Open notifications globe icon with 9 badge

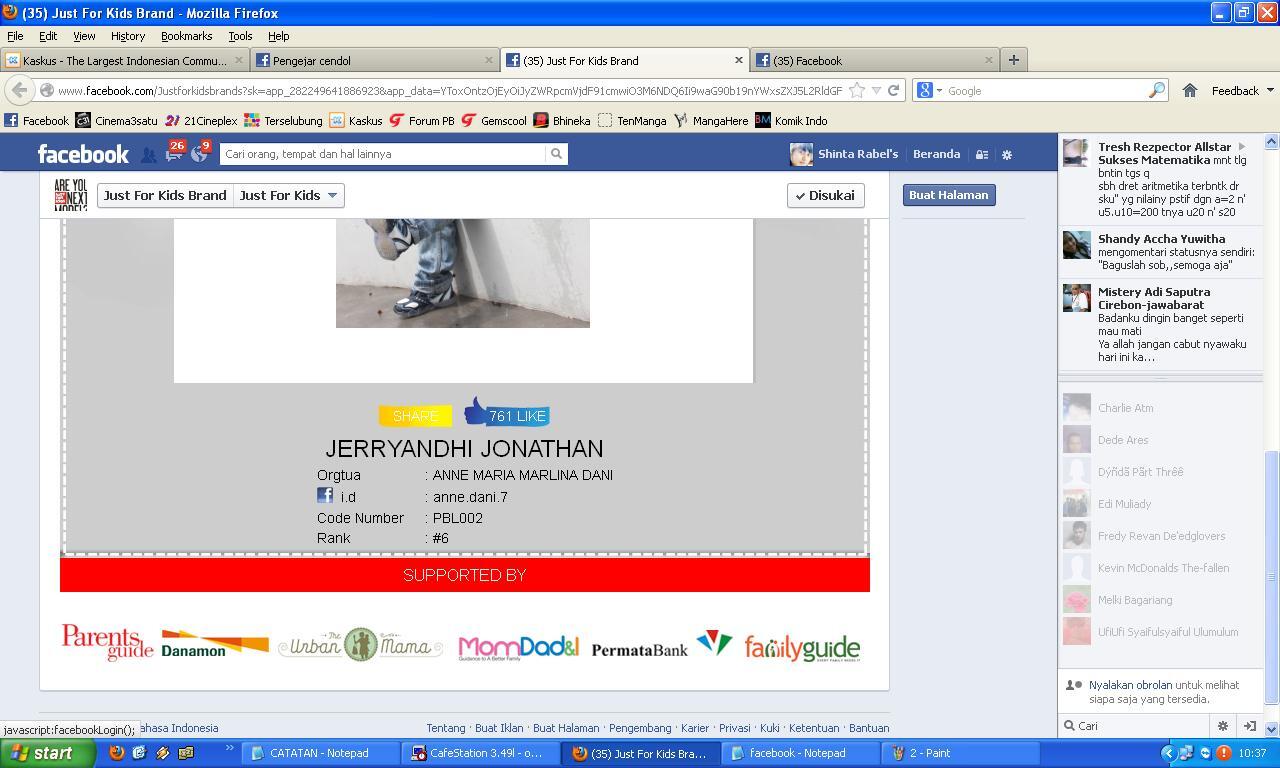[x=199, y=154]
